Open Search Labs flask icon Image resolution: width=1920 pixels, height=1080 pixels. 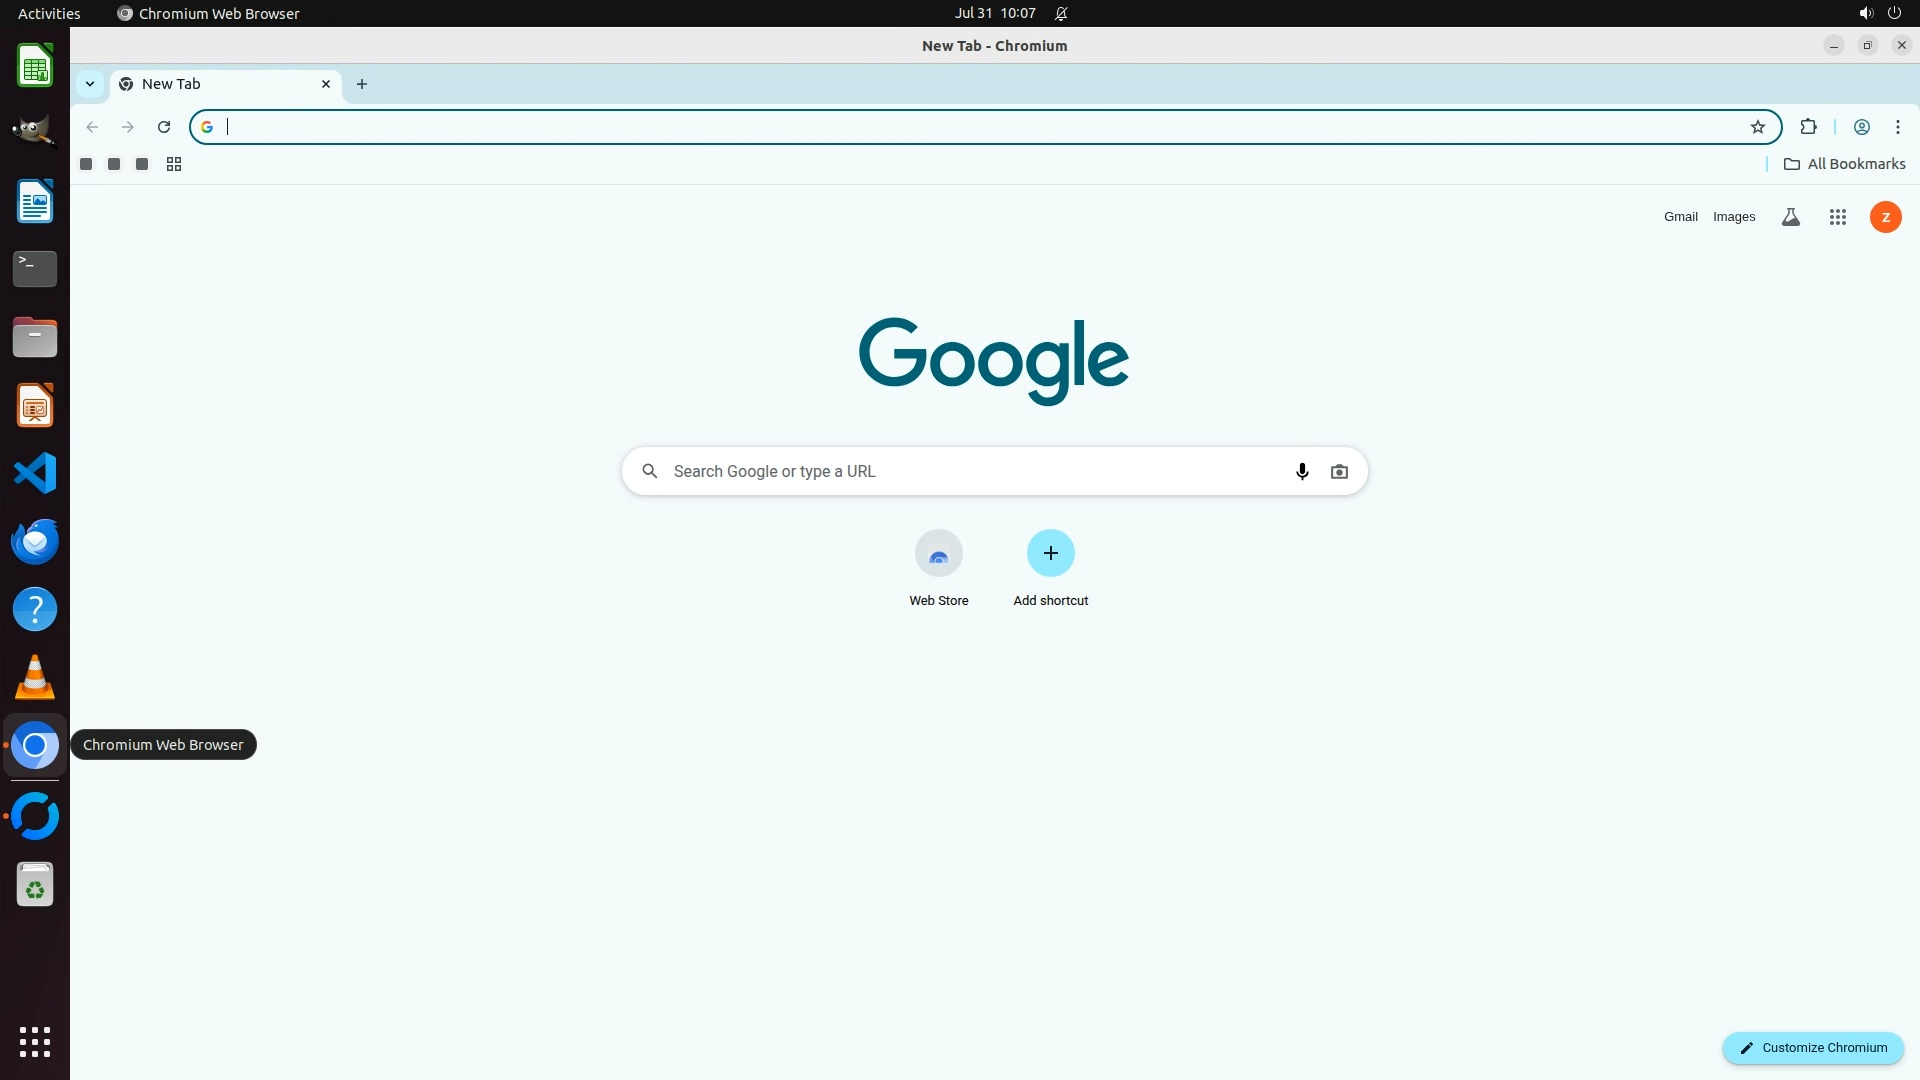coord(1790,217)
